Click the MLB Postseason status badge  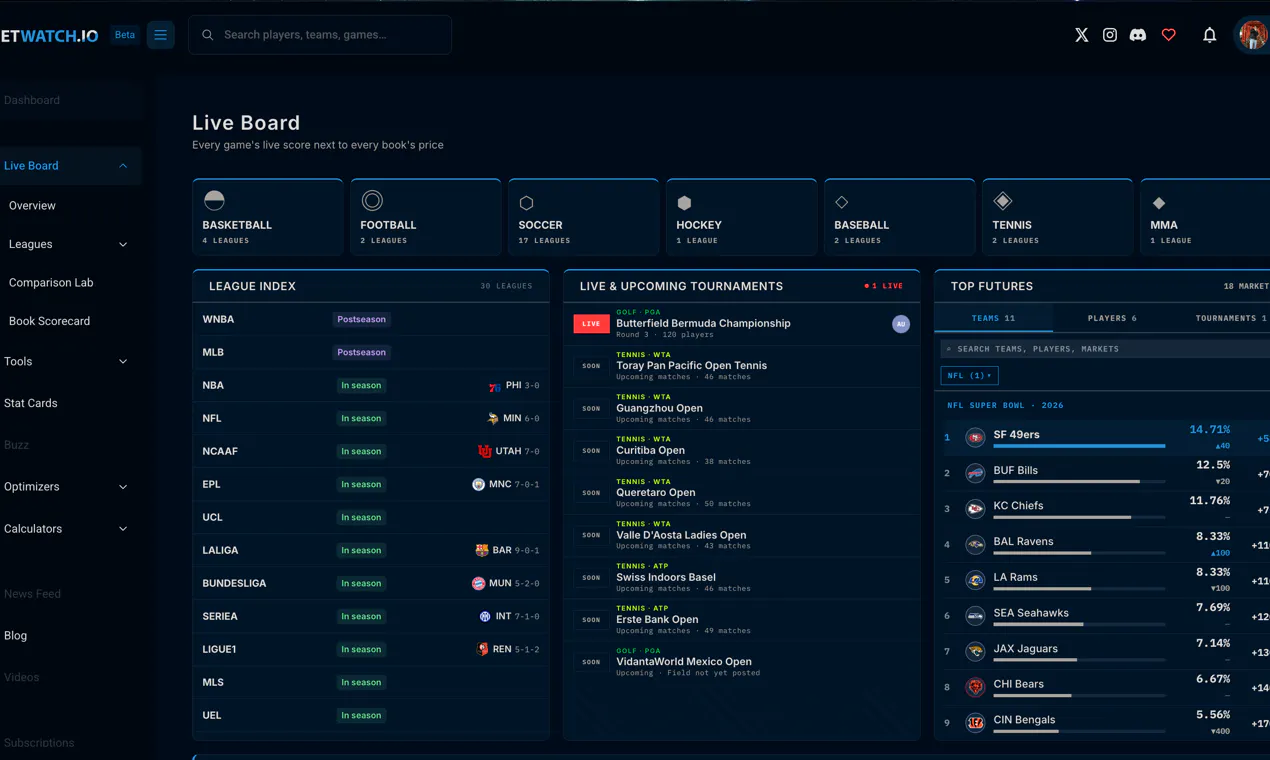point(361,353)
